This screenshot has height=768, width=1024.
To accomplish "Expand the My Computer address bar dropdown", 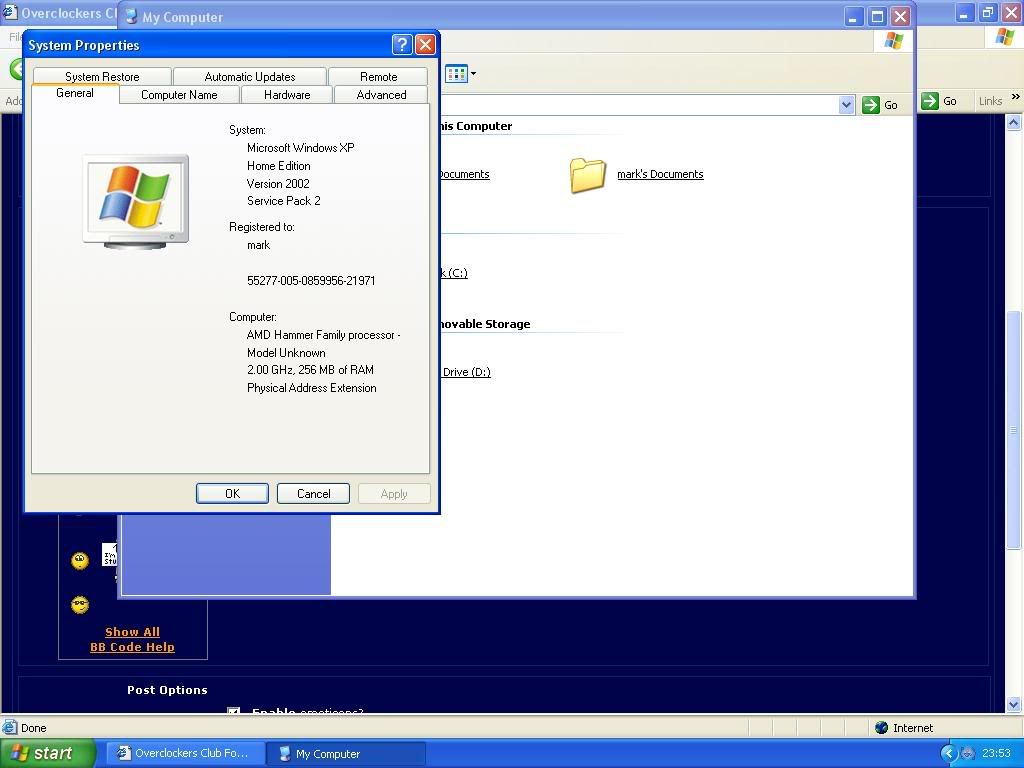I will 846,104.
